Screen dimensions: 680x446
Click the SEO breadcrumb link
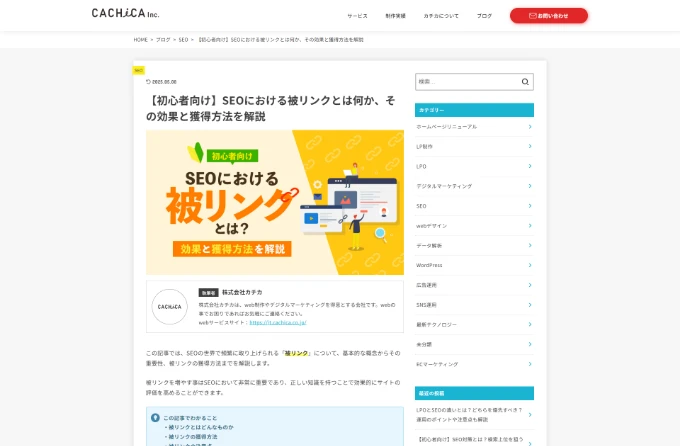[183, 39]
